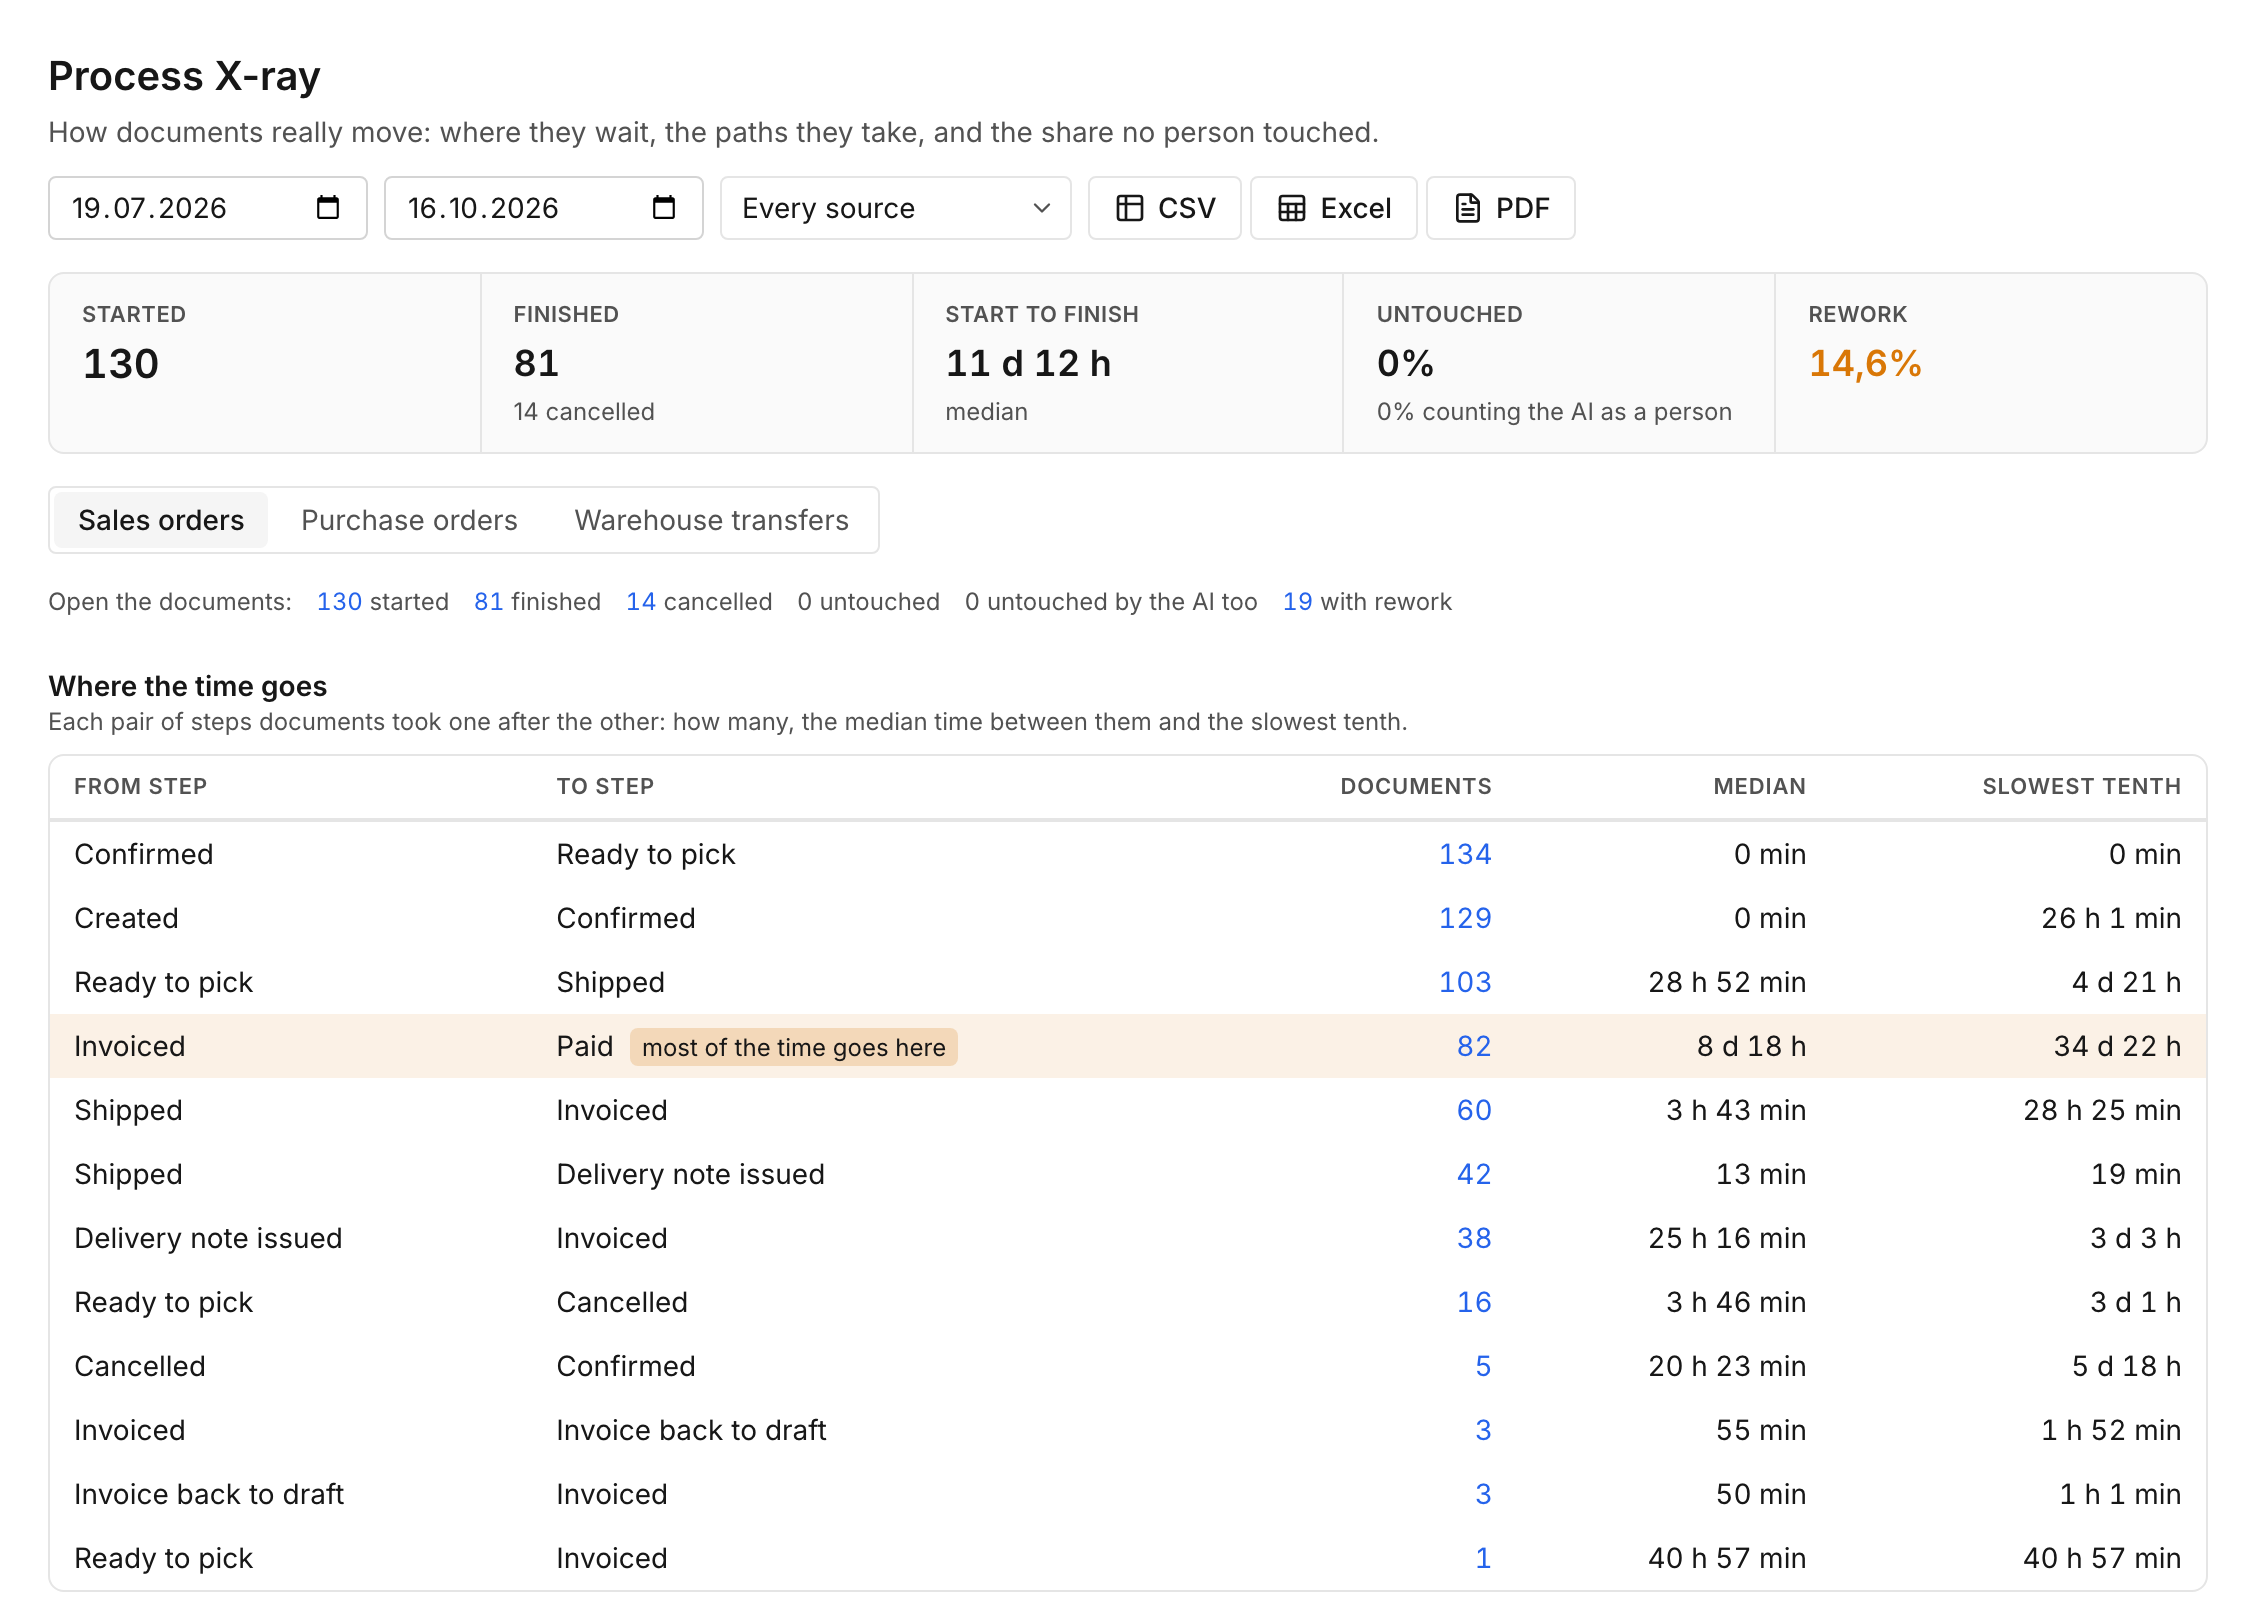Open 42 documents Shipped to Delivery note issued

(1474, 1174)
